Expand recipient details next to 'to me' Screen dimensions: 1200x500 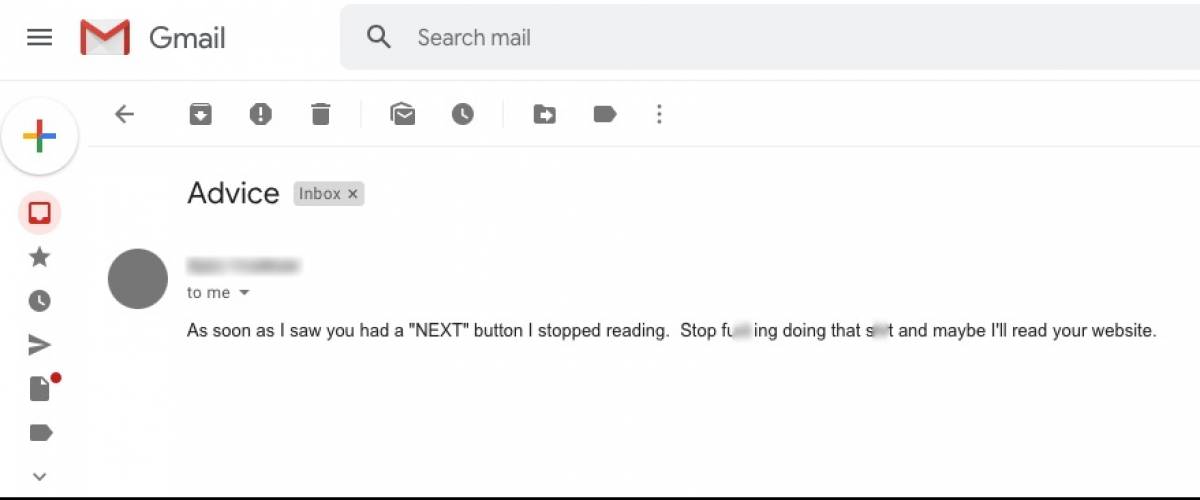244,293
